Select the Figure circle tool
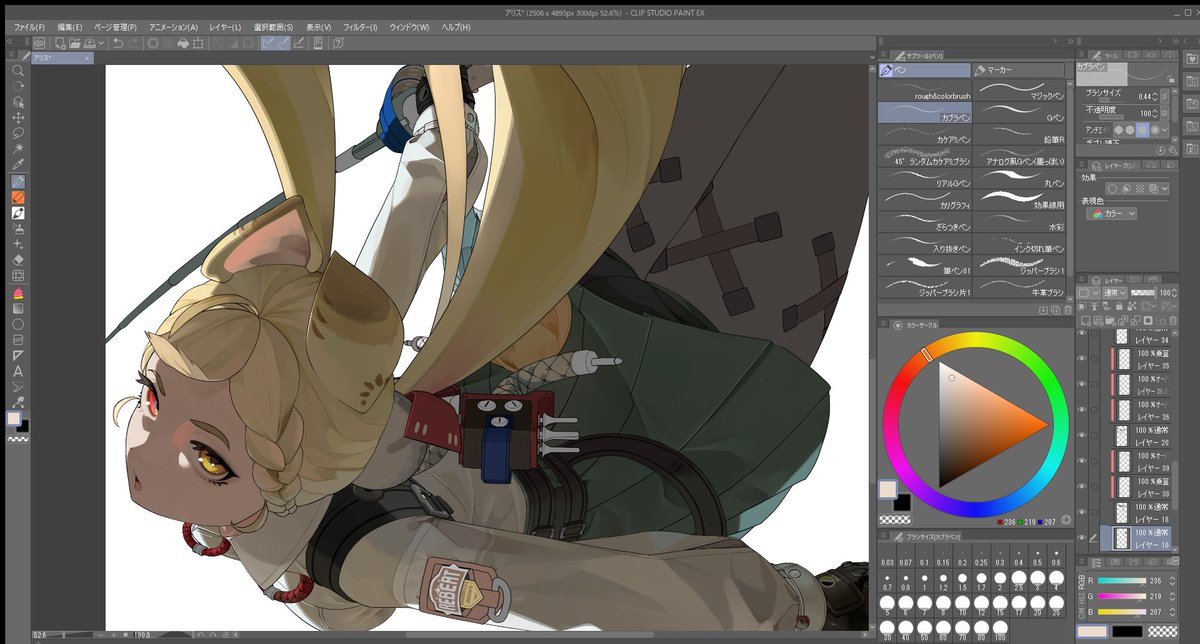Image resolution: width=1200 pixels, height=644 pixels. pyautogui.click(x=17, y=323)
